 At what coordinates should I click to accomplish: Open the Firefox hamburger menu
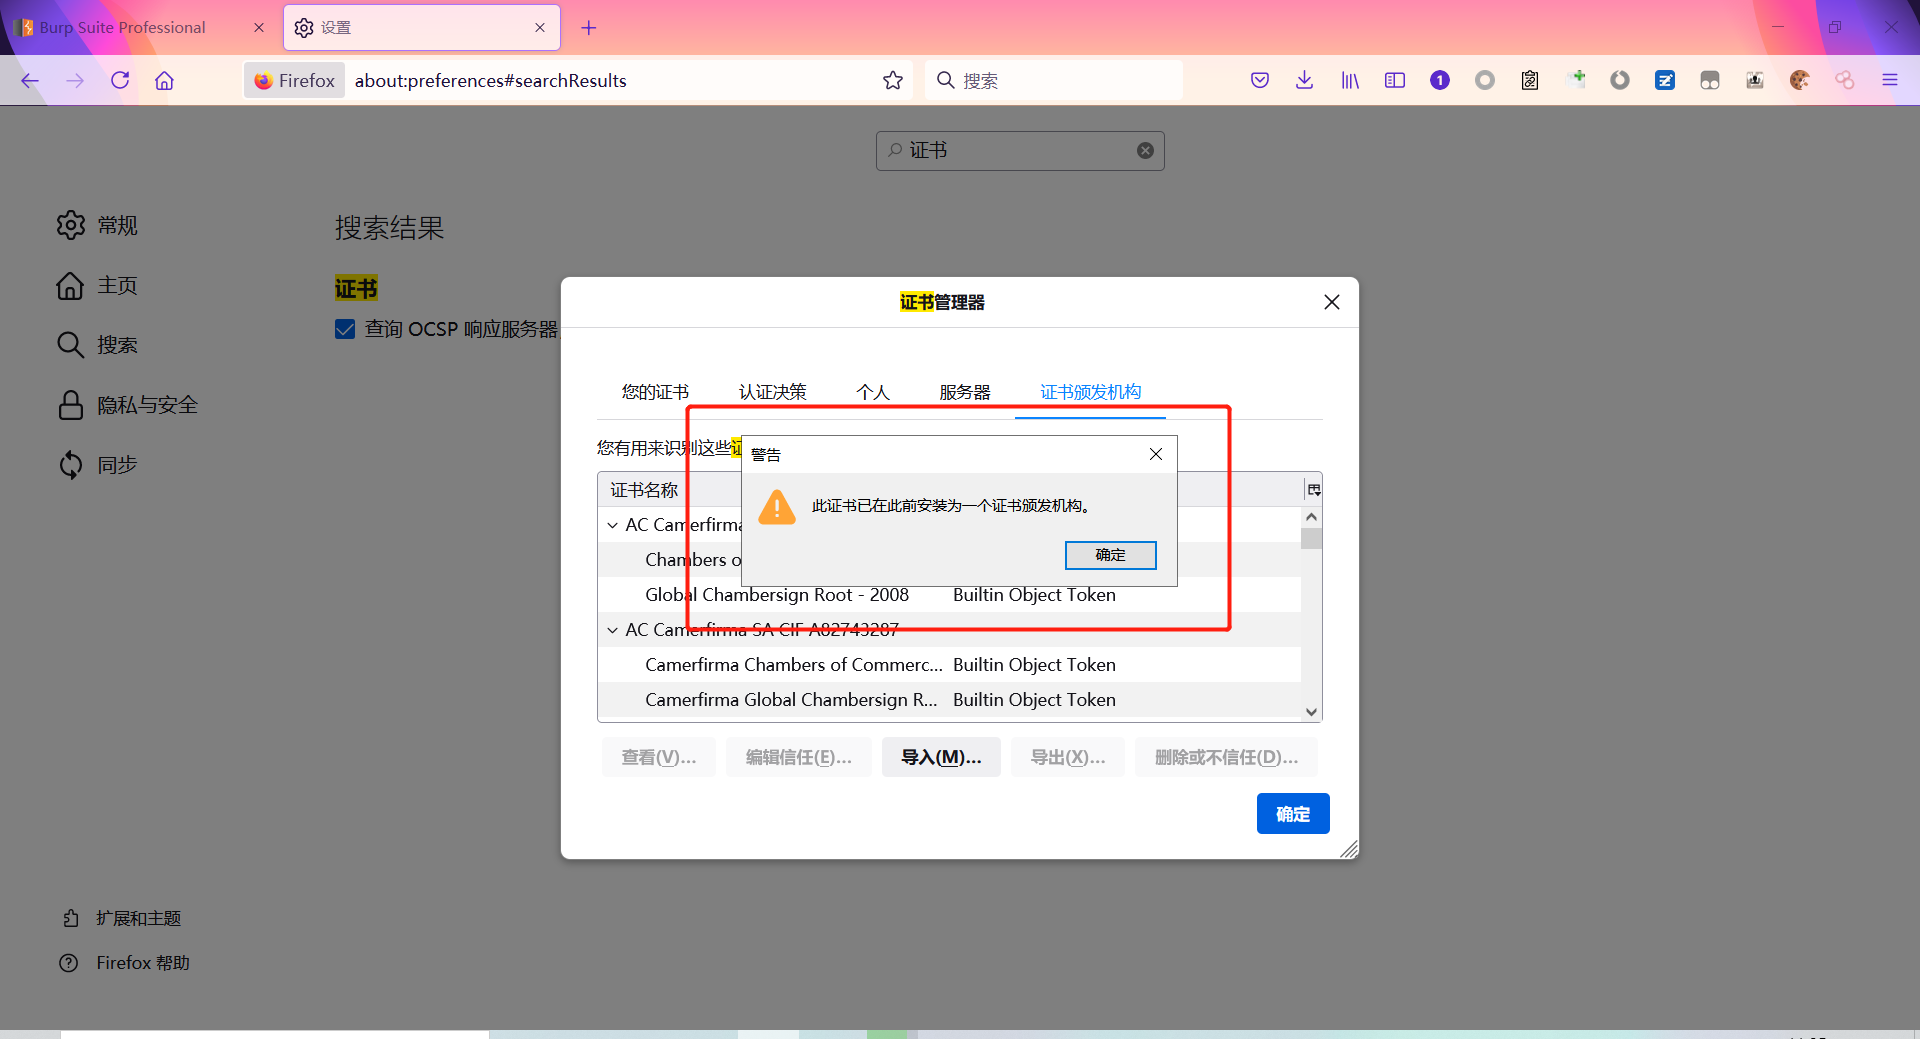click(1890, 80)
